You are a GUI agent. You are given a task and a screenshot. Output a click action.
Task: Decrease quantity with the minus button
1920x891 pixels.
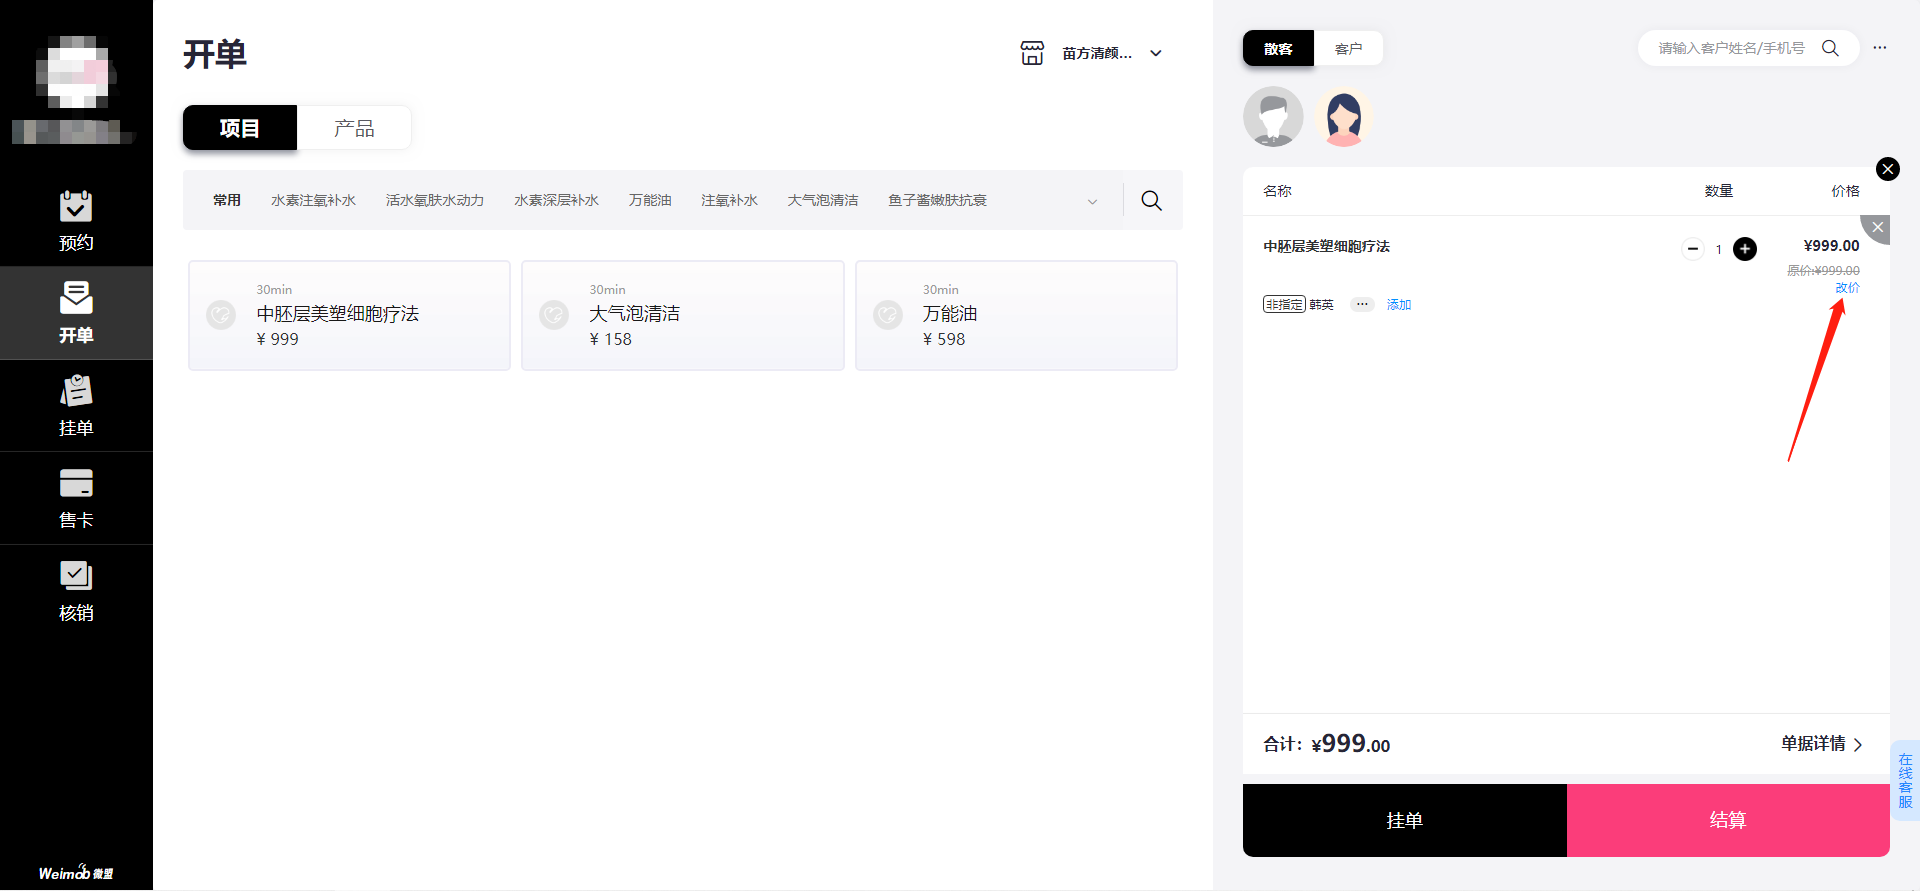click(1693, 249)
